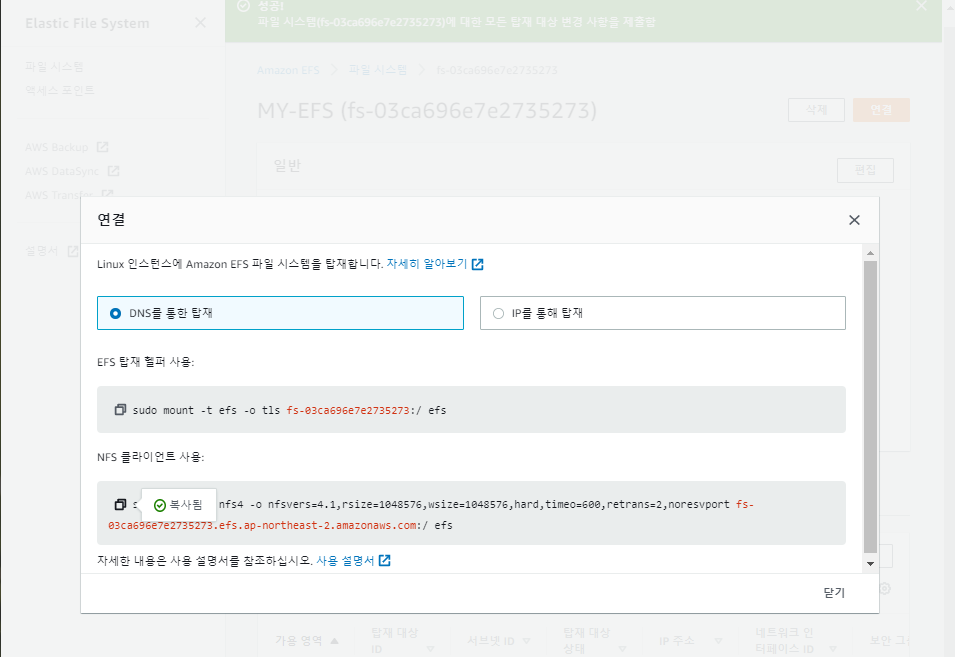Copy the NFS client mount command
The width and height of the screenshot is (955, 657).
point(121,504)
